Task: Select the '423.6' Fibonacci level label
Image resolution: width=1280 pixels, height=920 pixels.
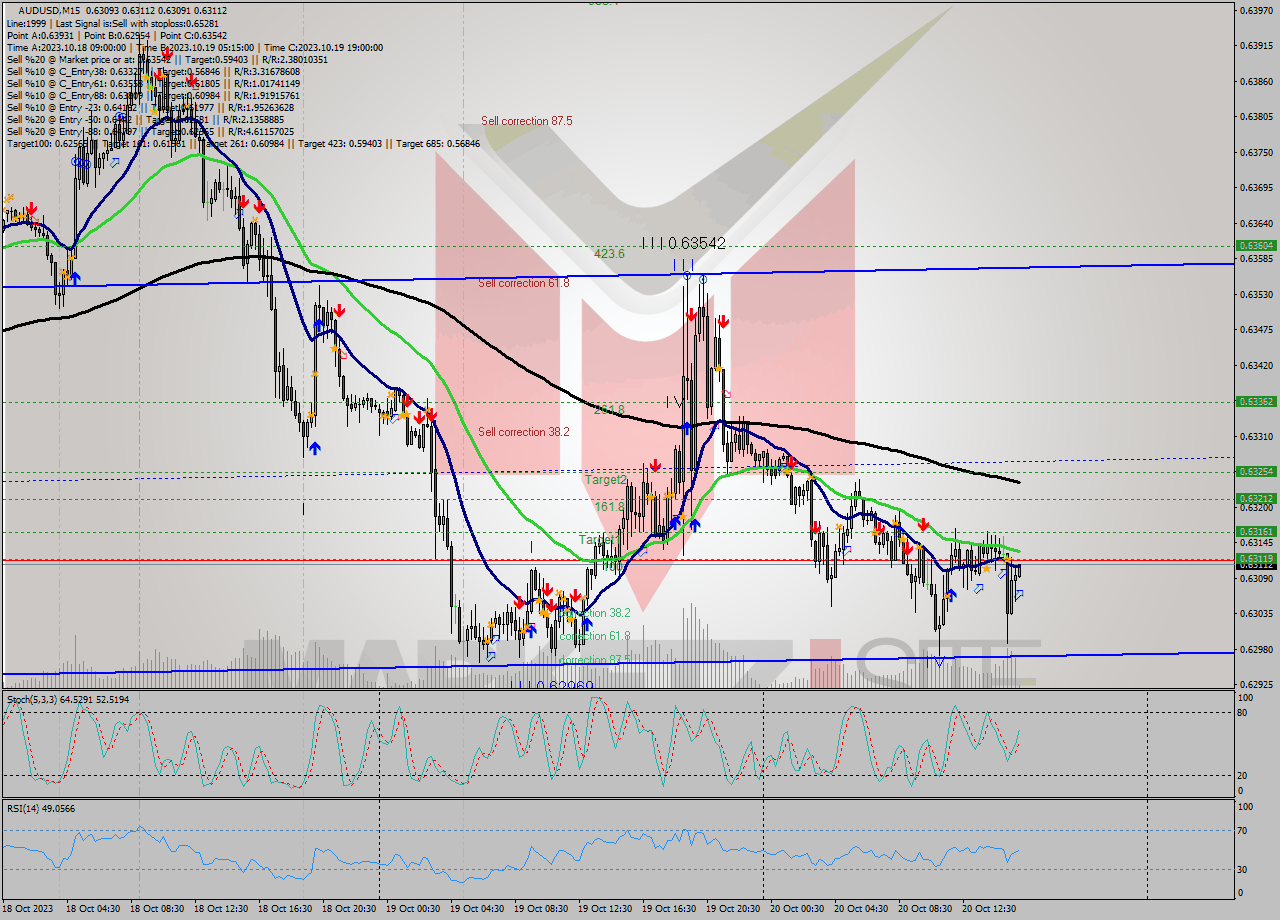Action: click(x=608, y=254)
